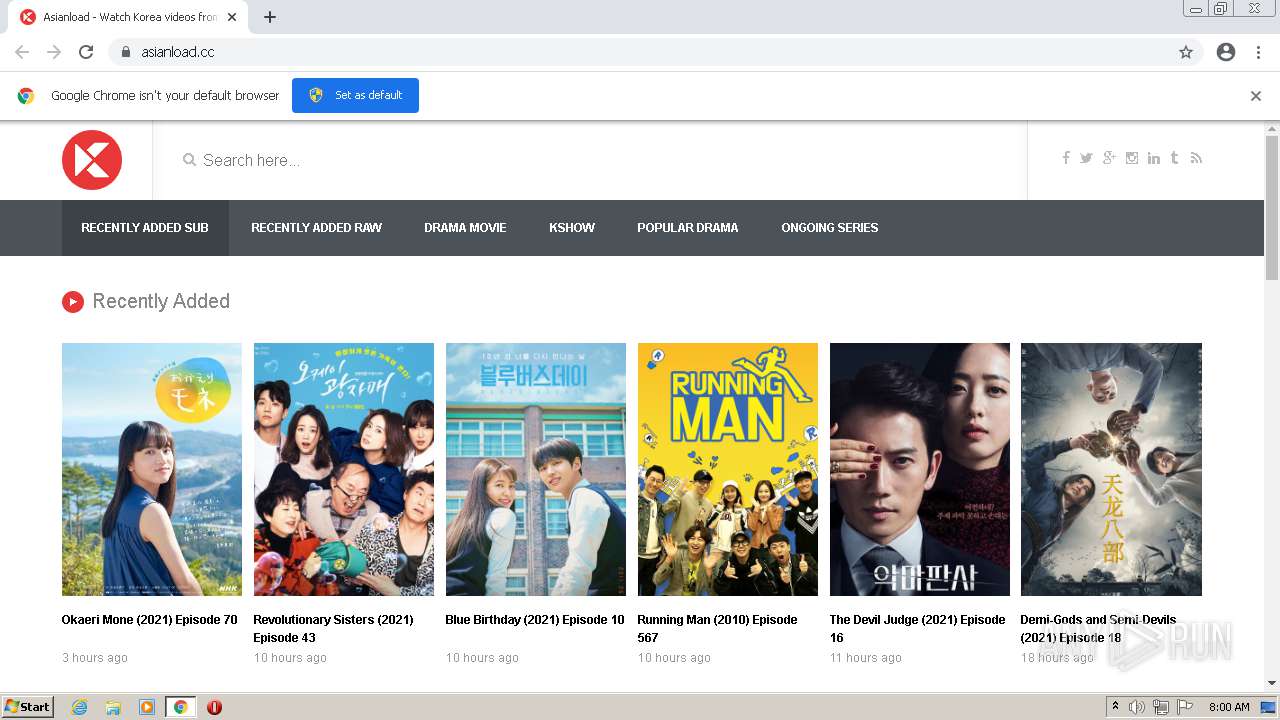Viewport: 1280px width, 720px height.
Task: Open the Instagram social link
Action: (x=1132, y=158)
